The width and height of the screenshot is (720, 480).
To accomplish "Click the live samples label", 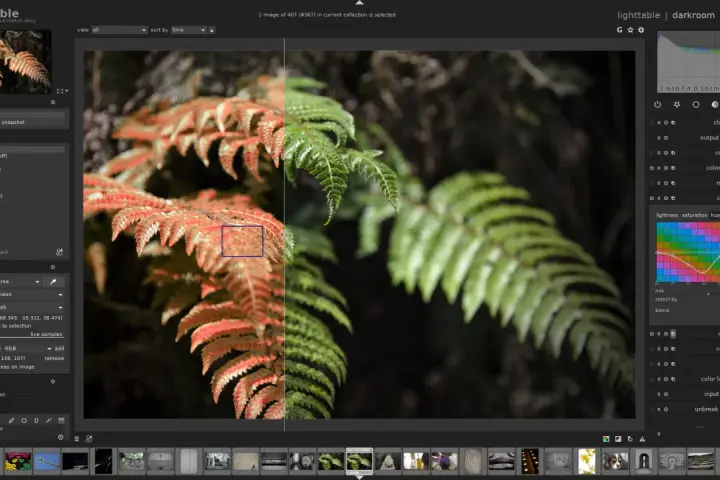I will coord(46,334).
